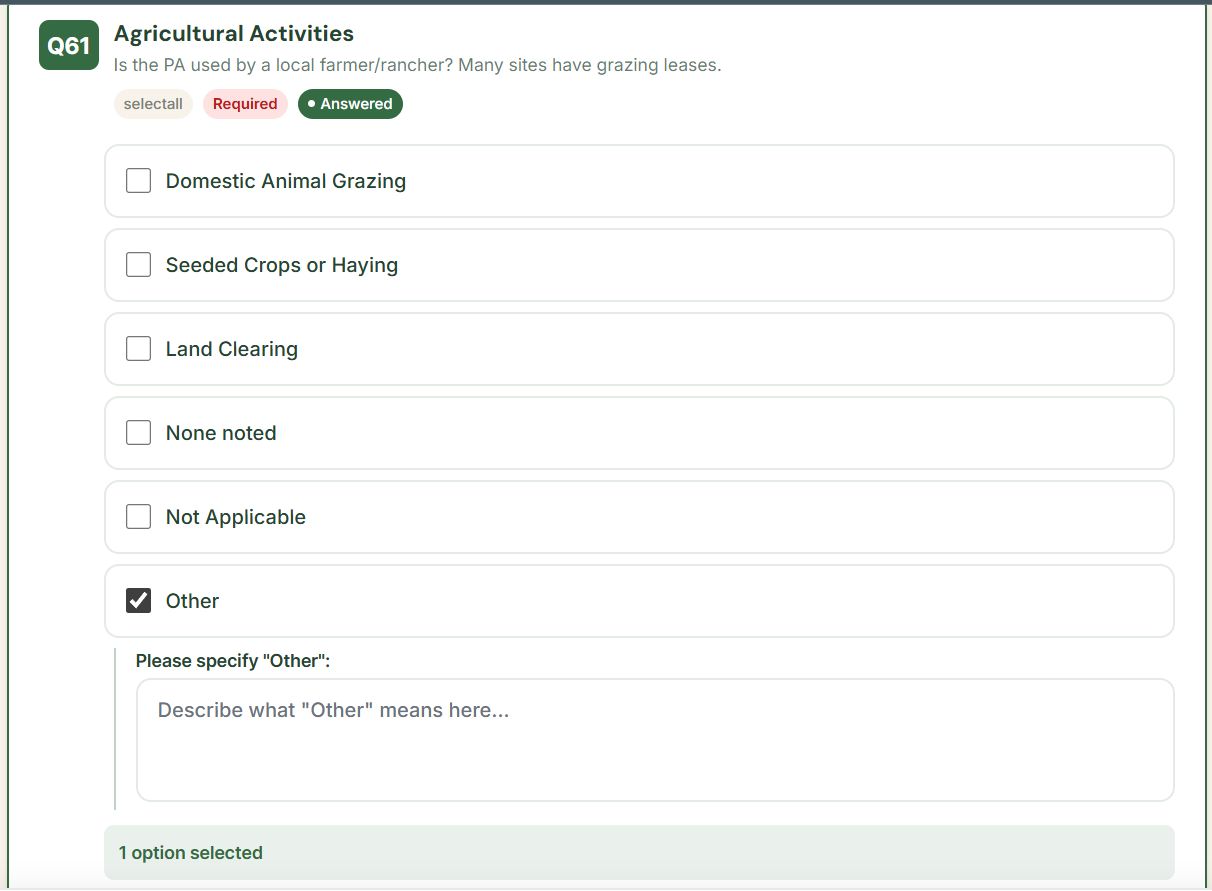This screenshot has height=891, width=1212.
Task: Click the Seeded Crops or Haying card
Action: (x=639, y=264)
